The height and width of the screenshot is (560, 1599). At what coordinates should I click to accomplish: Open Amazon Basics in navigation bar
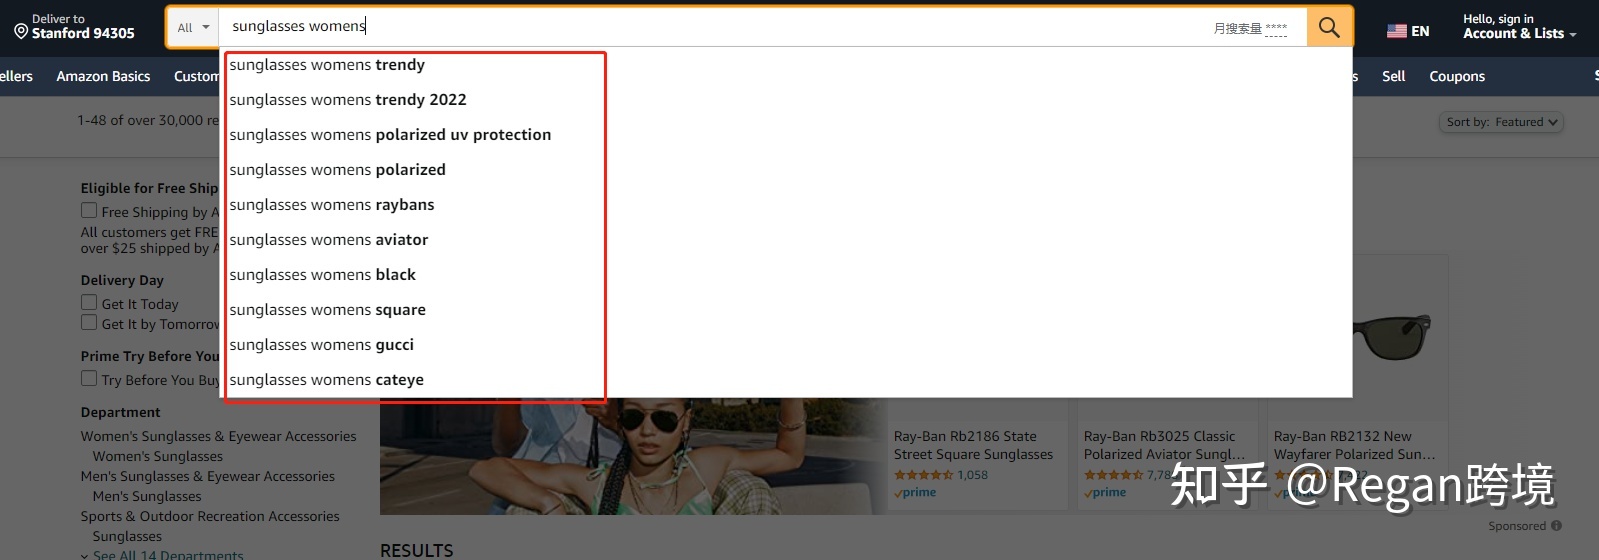click(x=103, y=76)
